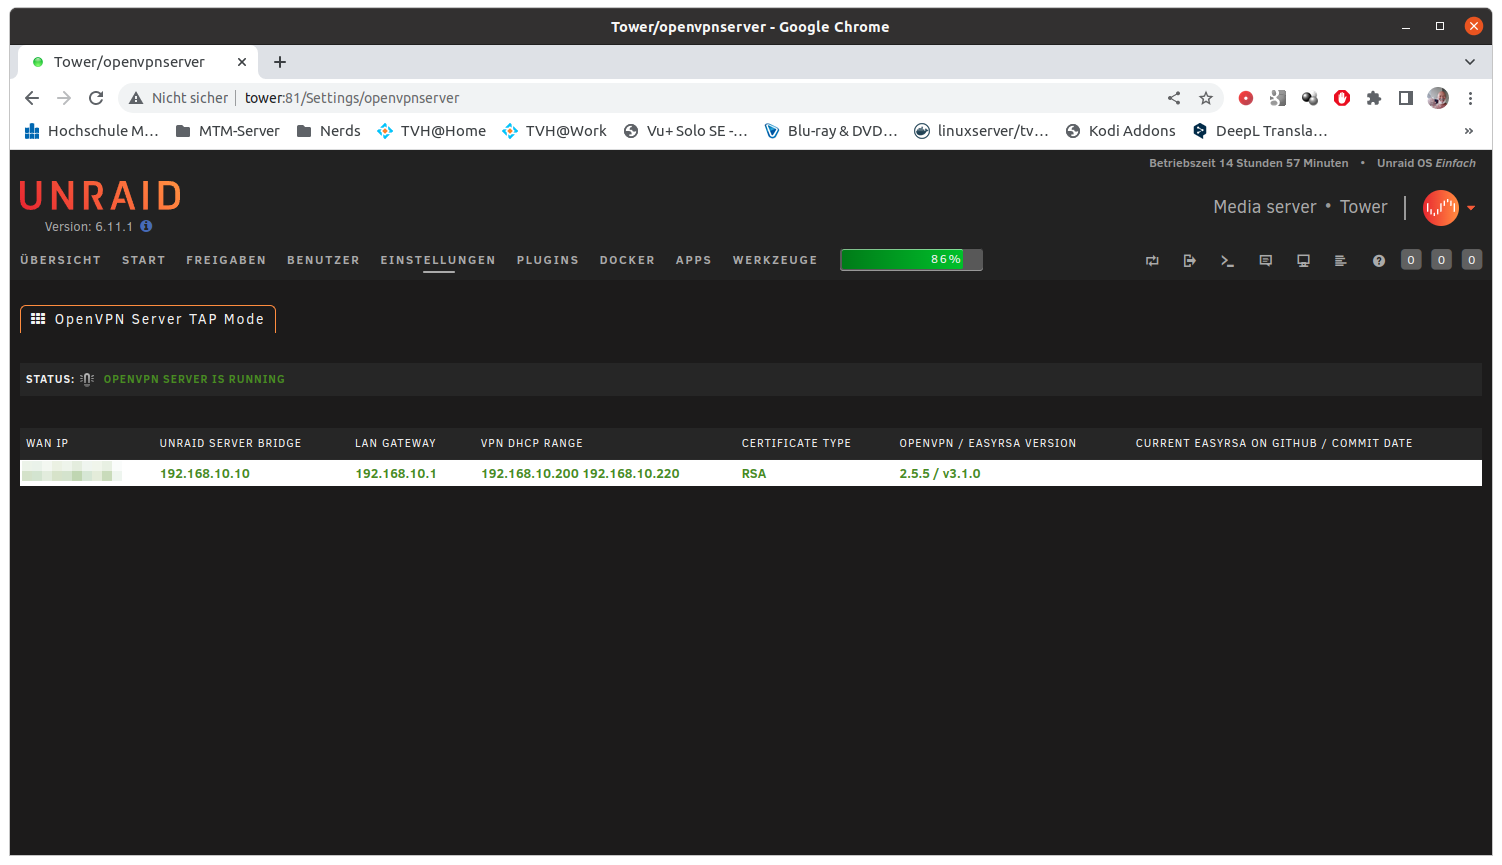Viewport: 1502px width, 865px height.
Task: Click the LAN gateway value 192.168.10.1
Action: (x=396, y=474)
